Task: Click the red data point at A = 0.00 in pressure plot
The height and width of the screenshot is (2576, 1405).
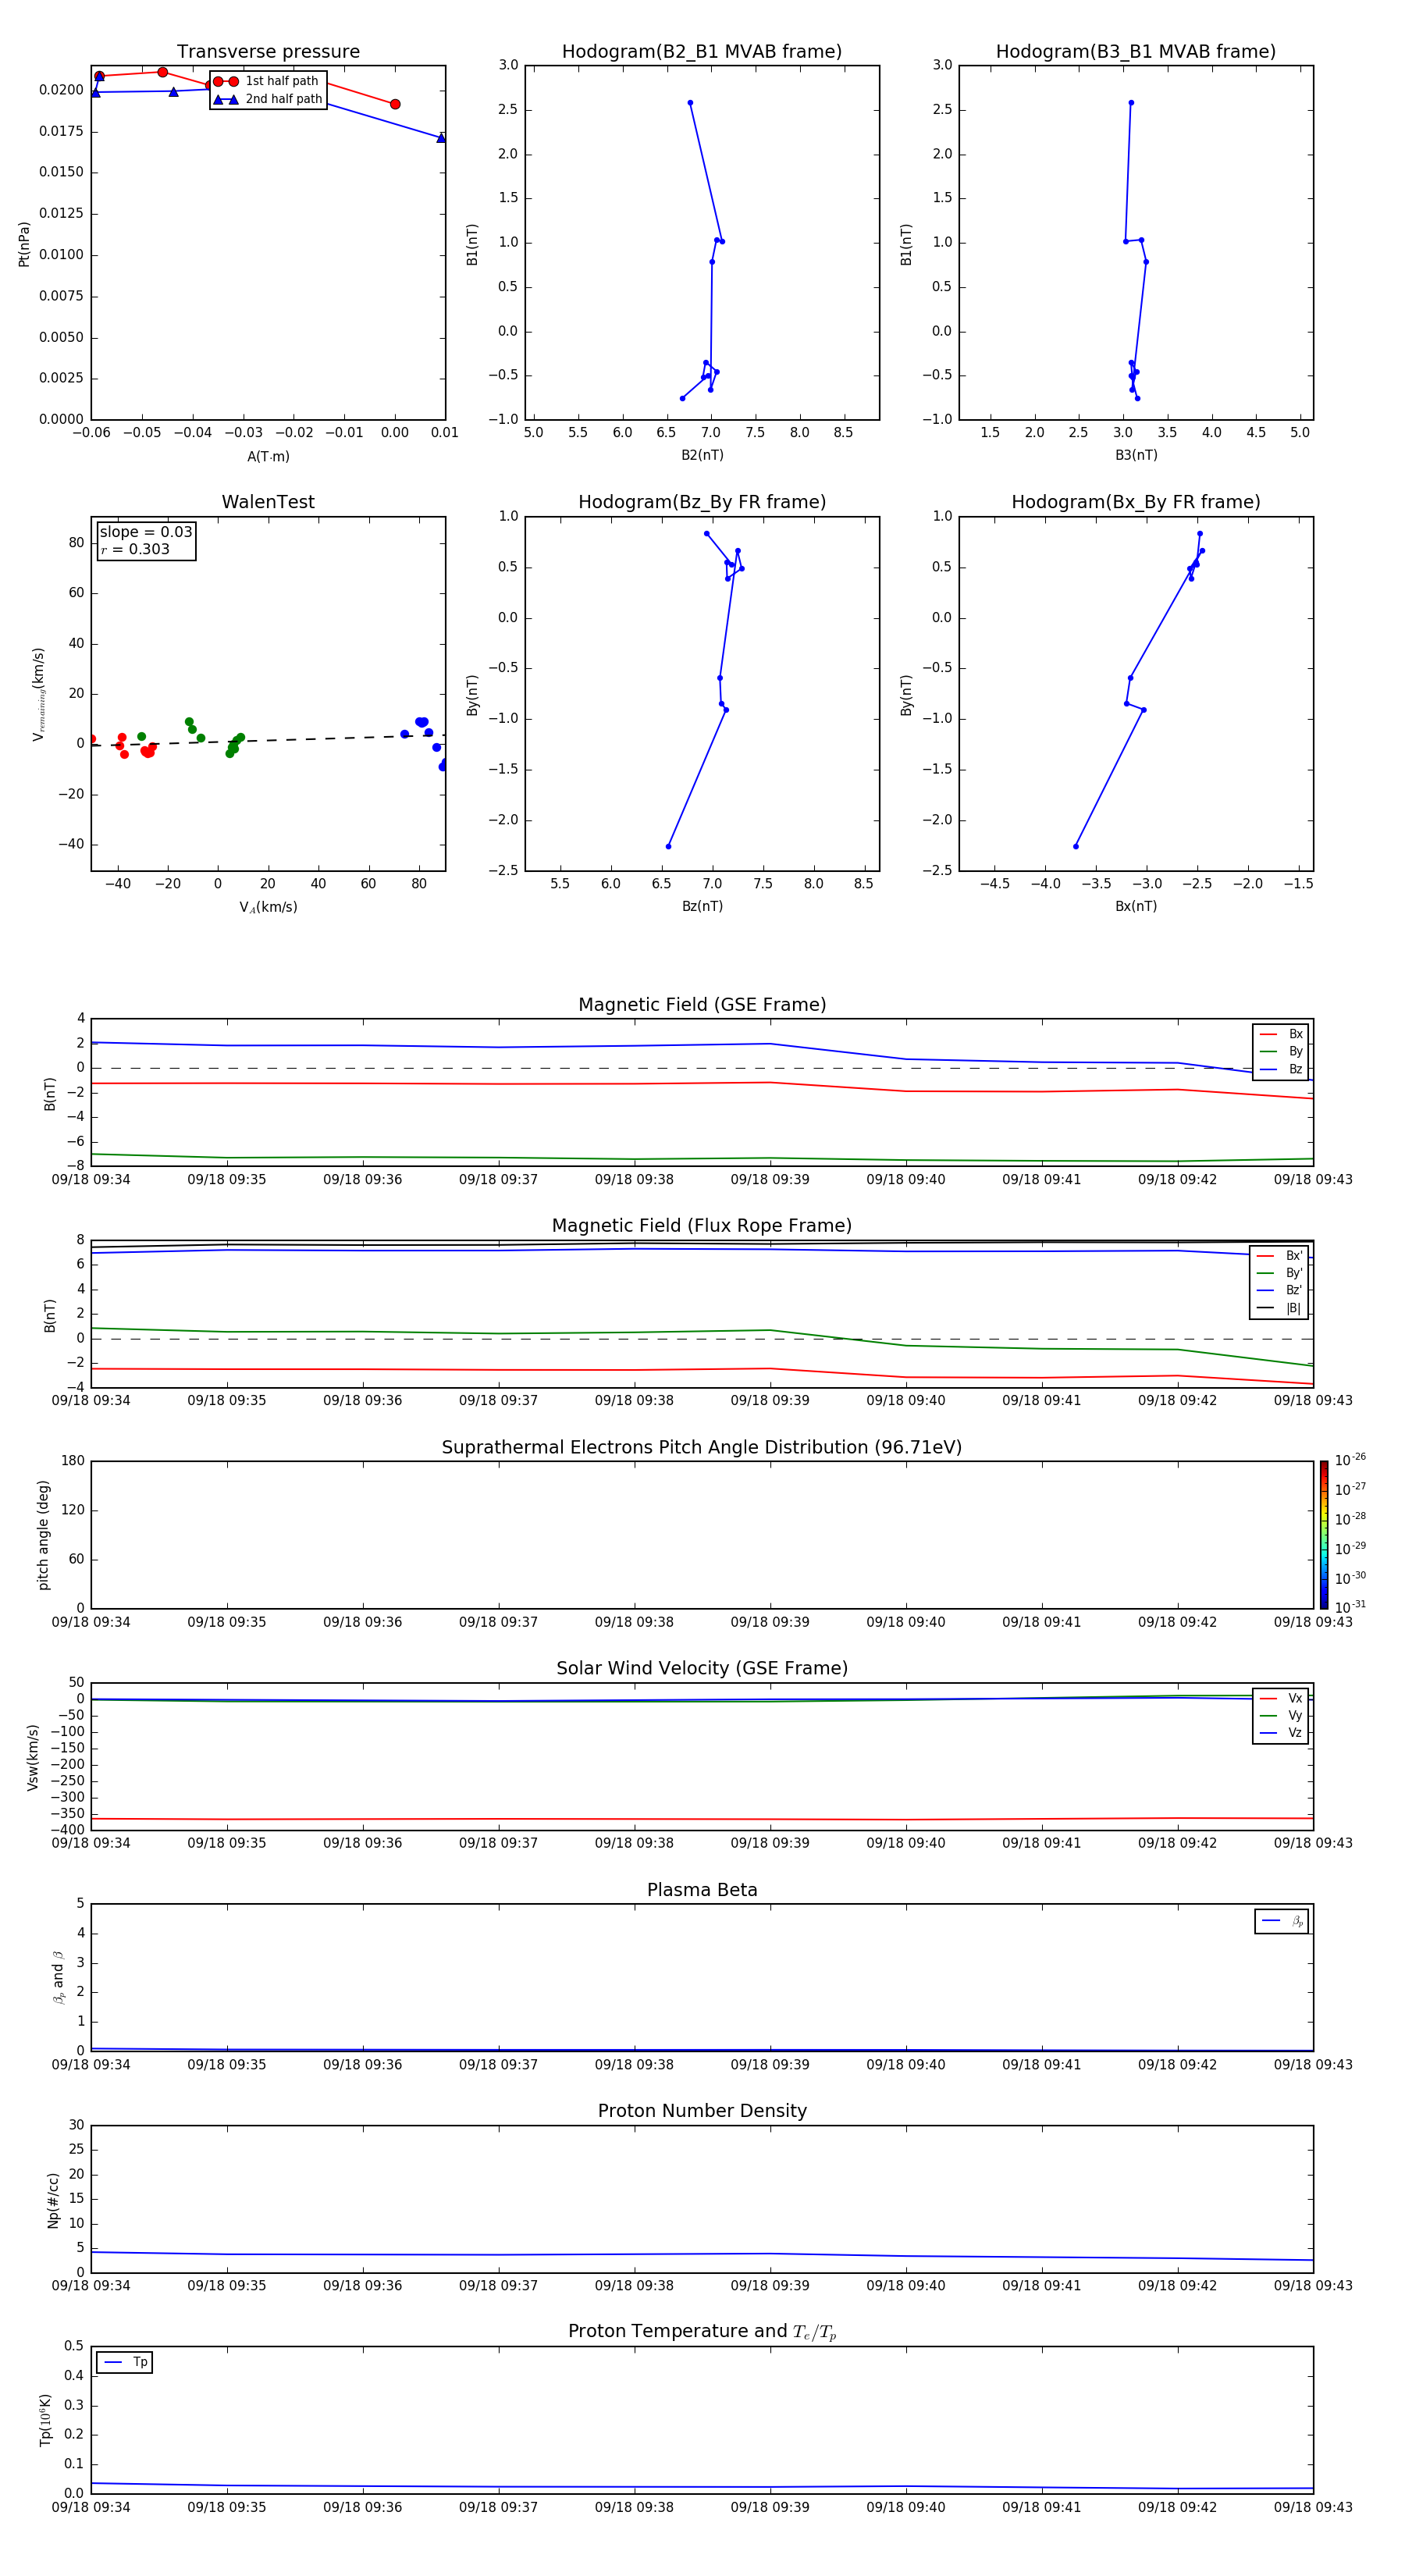Action: (x=395, y=104)
